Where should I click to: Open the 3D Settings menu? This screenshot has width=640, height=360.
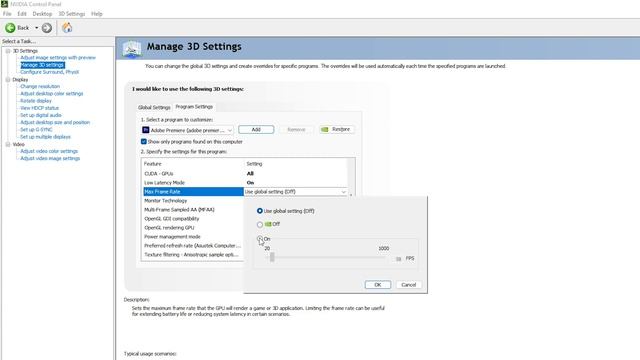[x=71, y=14]
